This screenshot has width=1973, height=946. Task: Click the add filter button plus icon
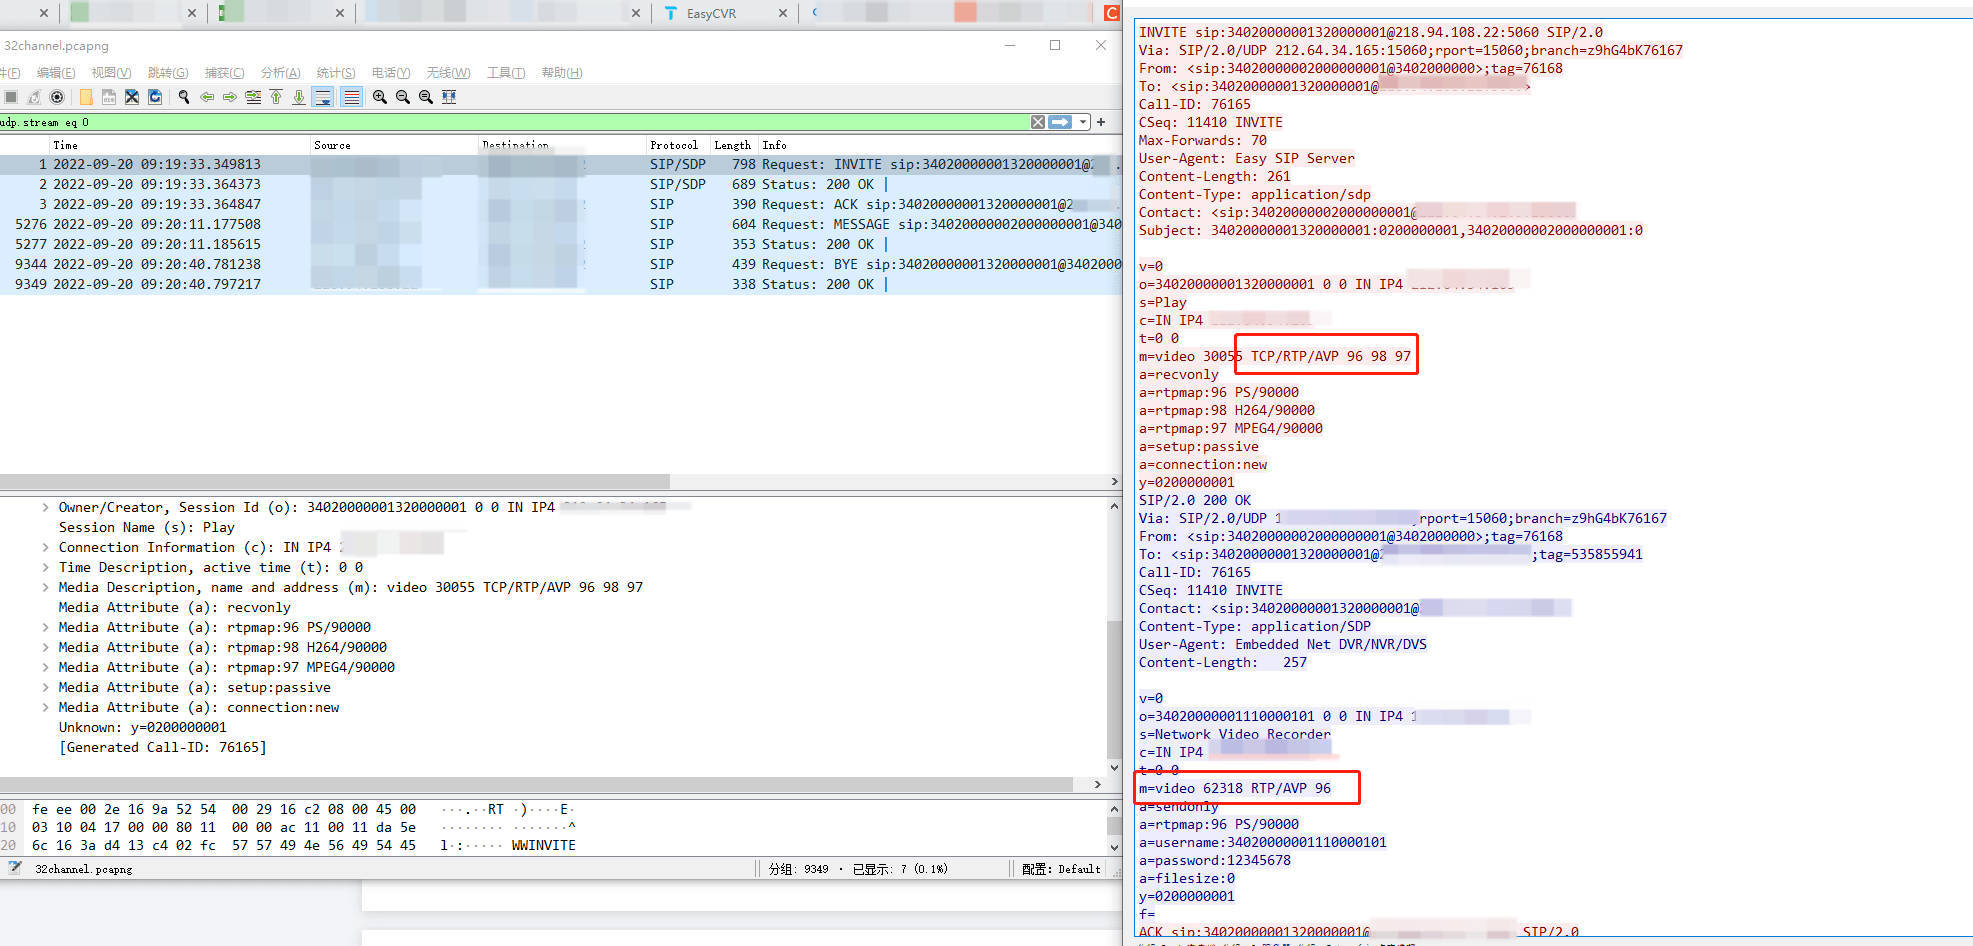click(1101, 122)
